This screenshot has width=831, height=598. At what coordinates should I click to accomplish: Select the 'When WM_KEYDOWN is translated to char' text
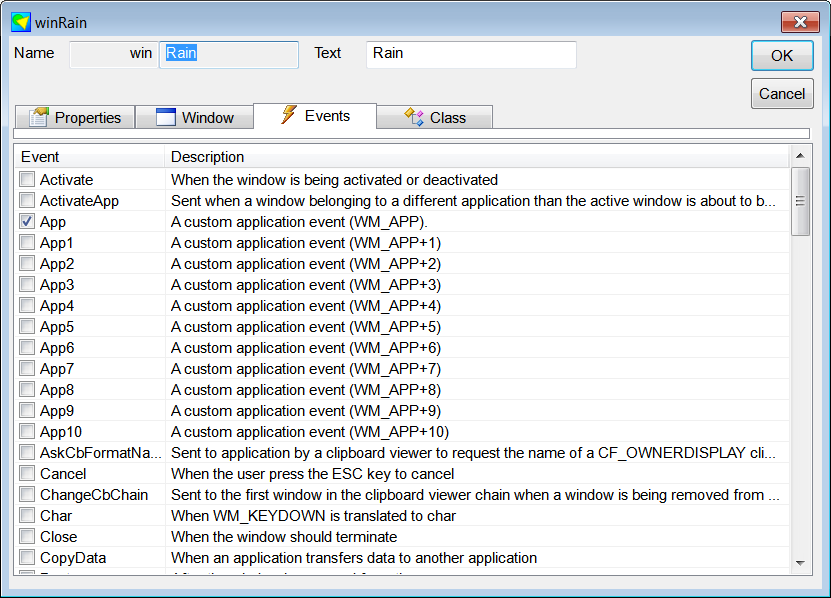313,516
